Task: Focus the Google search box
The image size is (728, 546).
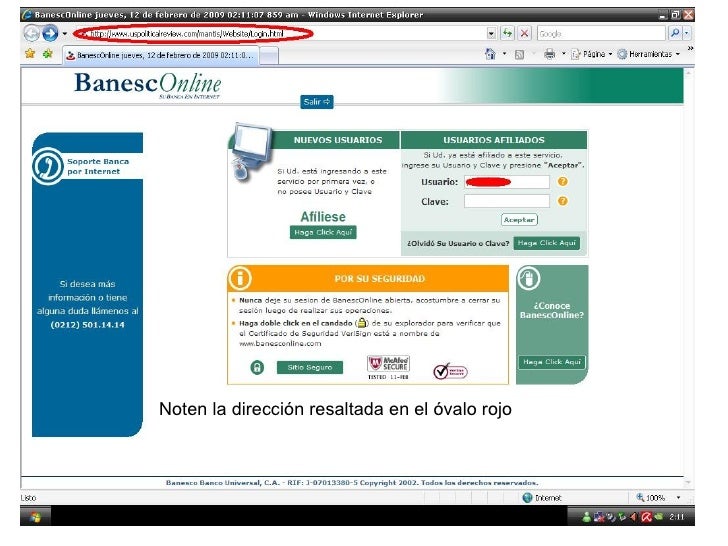Action: tap(601, 33)
